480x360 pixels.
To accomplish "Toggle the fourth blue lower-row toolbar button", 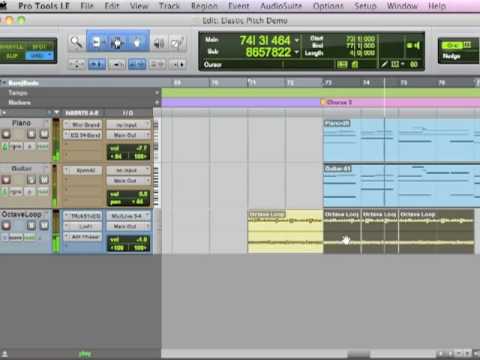I will pos(137,64).
